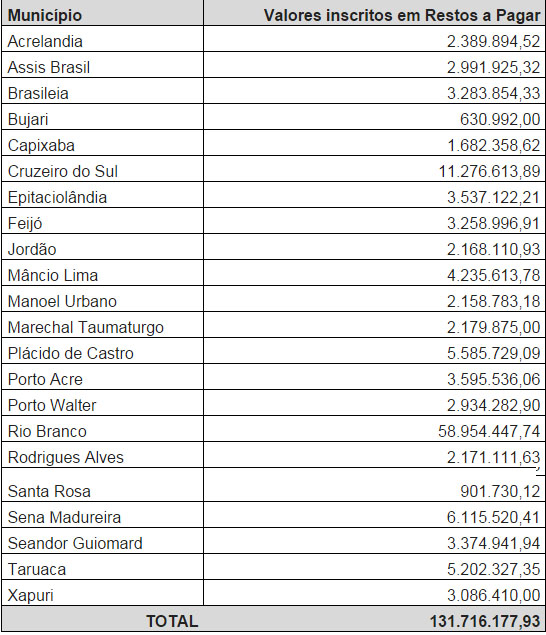Select the Município column header
This screenshot has width=546, height=635.
click(x=102, y=13)
